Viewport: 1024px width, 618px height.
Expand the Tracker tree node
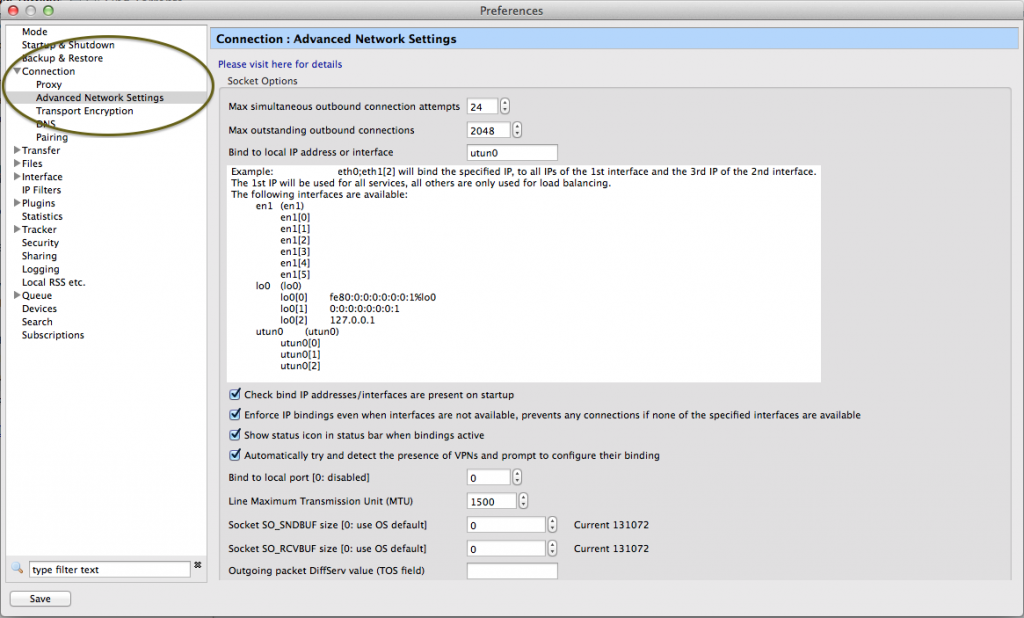pyautogui.click(x=17, y=229)
